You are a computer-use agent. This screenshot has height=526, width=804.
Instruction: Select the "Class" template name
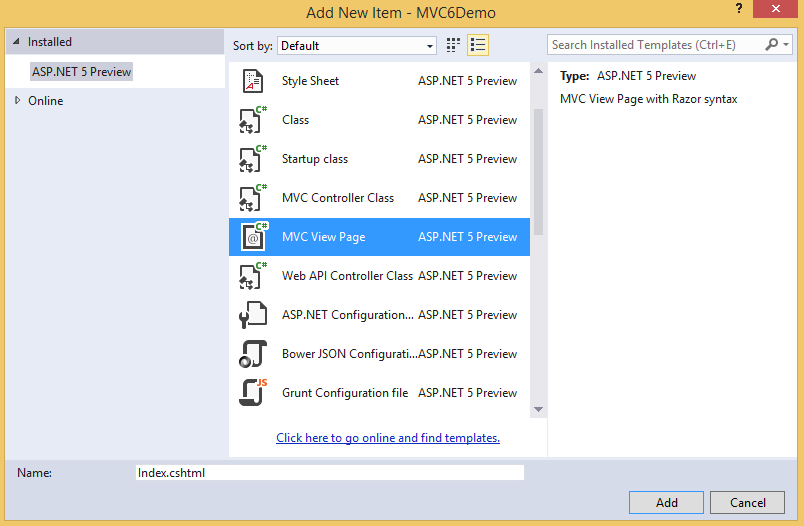pyautogui.click(x=295, y=120)
